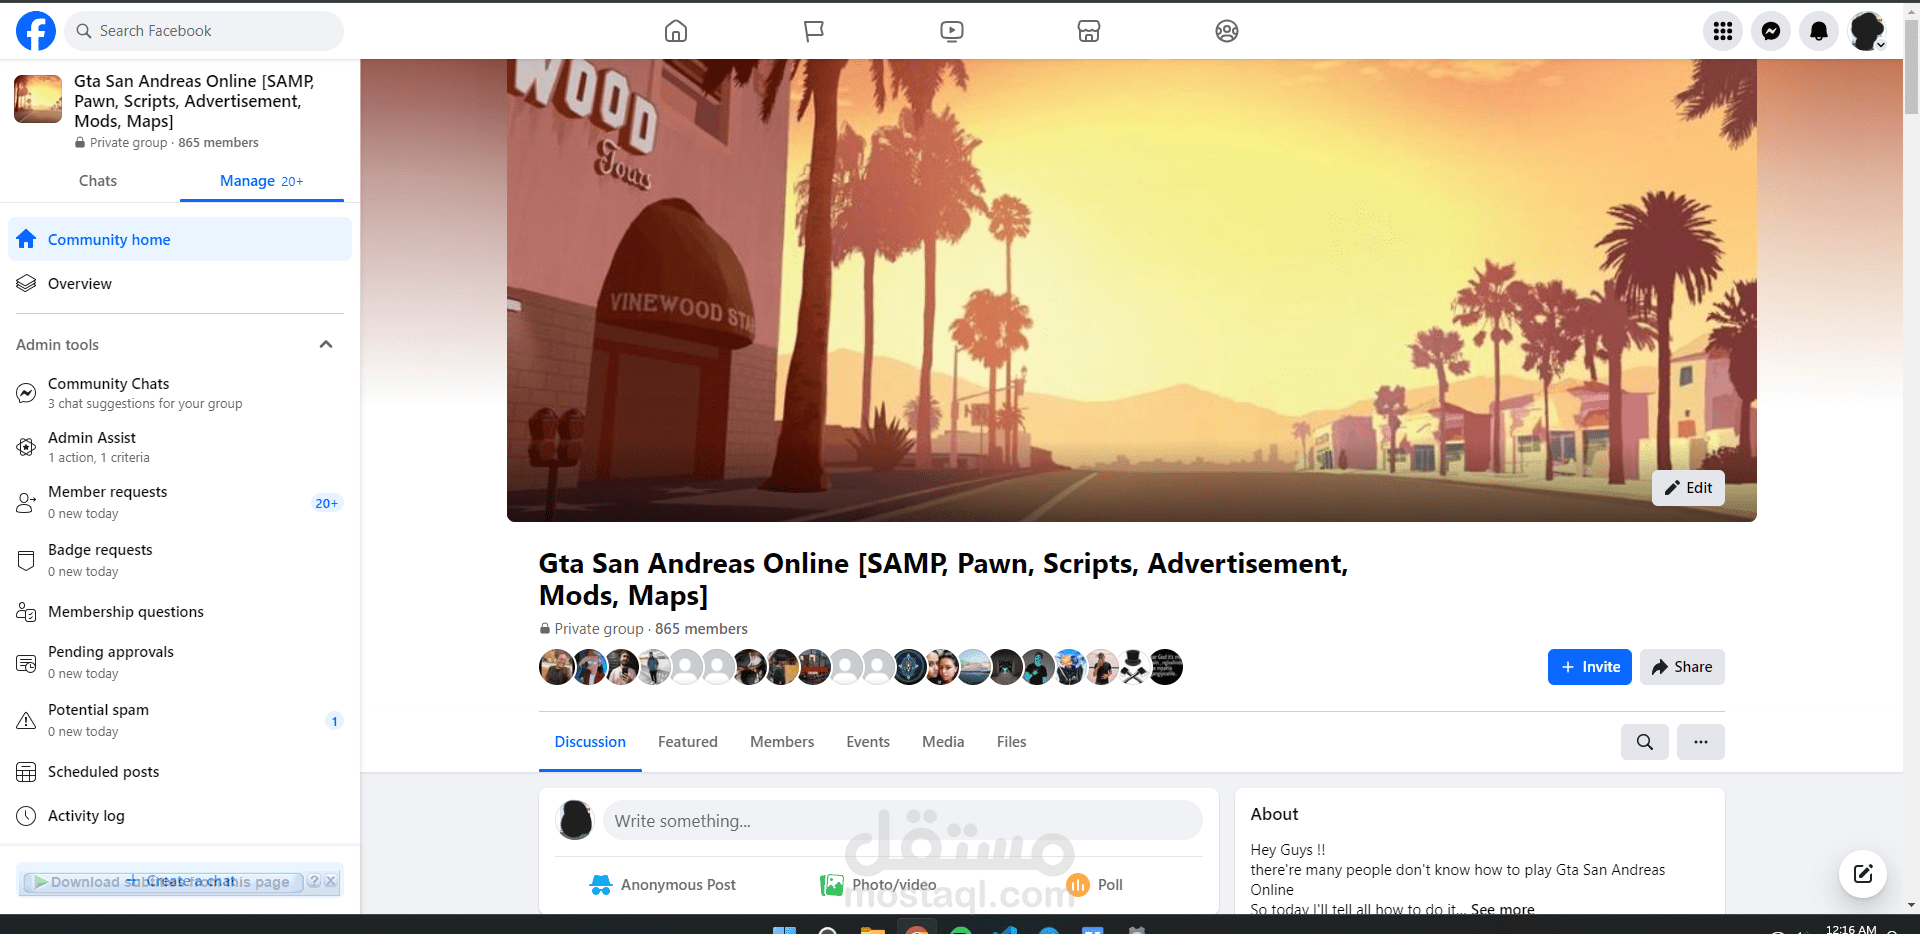Screen dimensions: 1920x934
Task: Switch to the Featured tab
Action: (688, 742)
